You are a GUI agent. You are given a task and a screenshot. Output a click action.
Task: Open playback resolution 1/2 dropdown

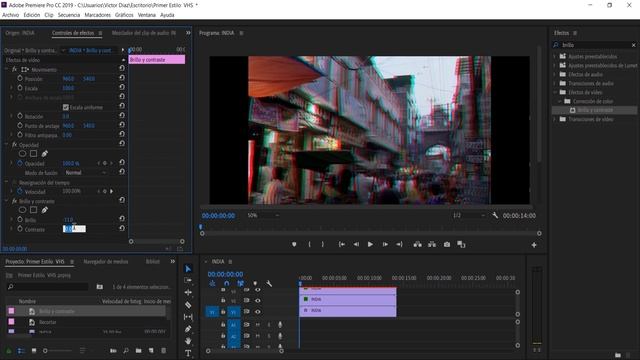pos(469,215)
